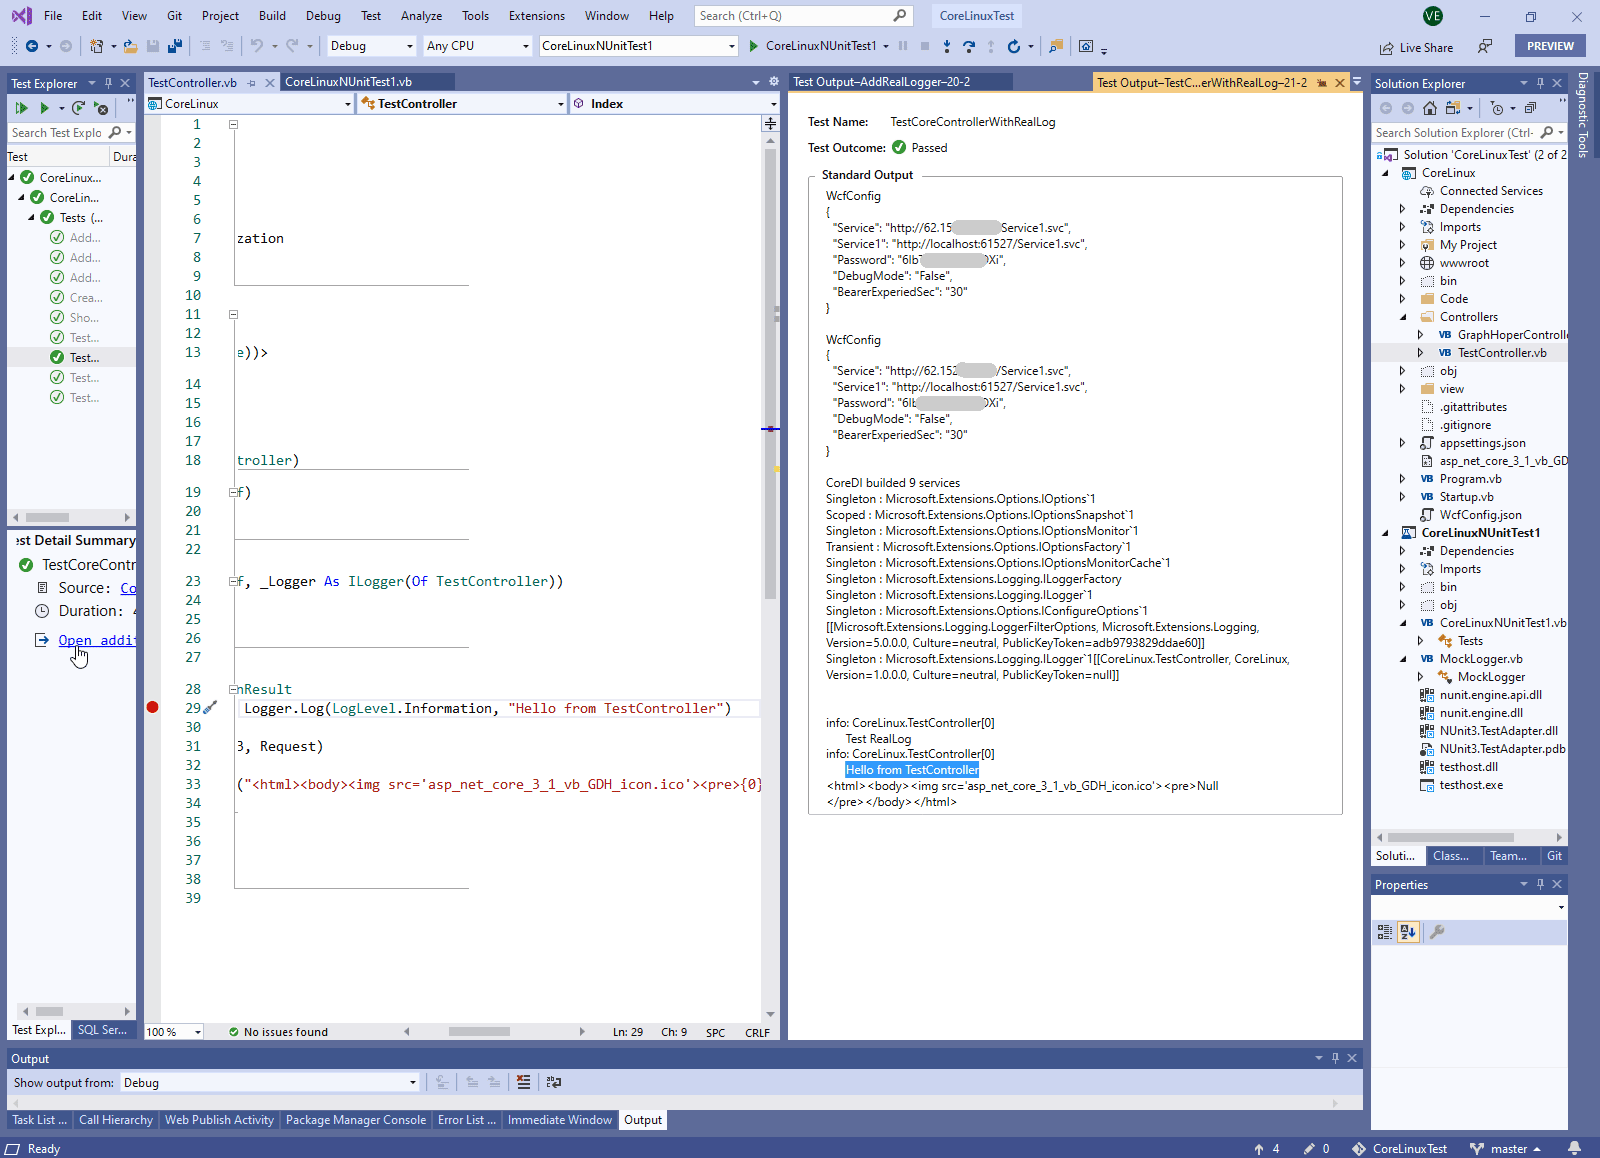Open the Show output from dropdown
This screenshot has width=1600, height=1158.
point(269,1083)
